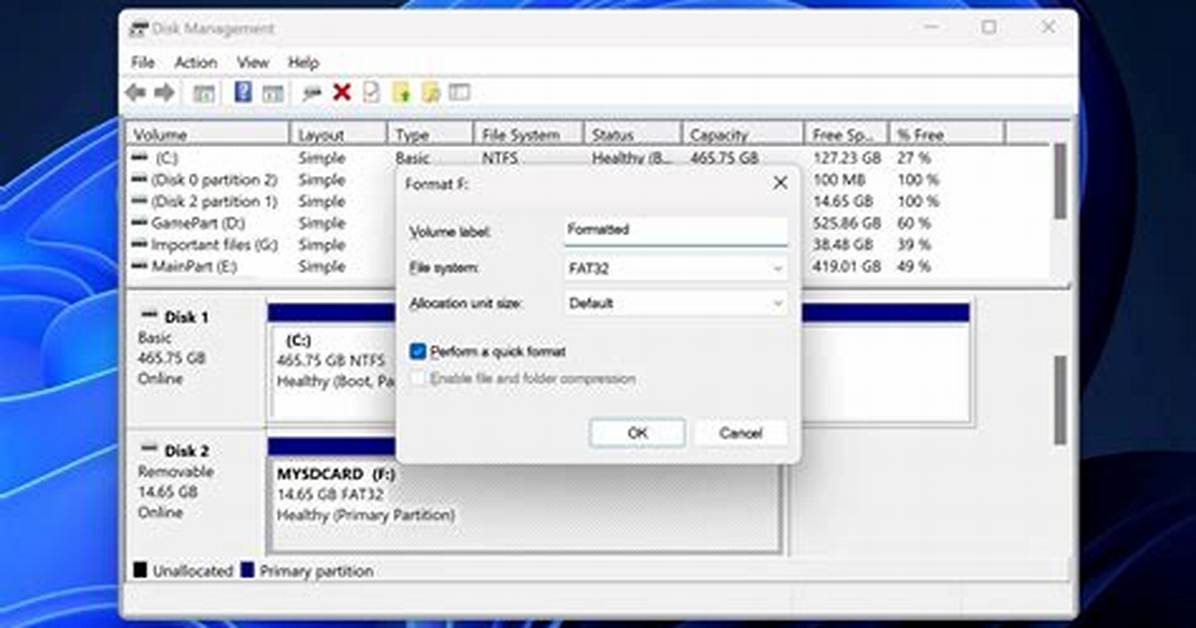
Task: Sort by the File System column header
Action: pyautogui.click(x=529, y=134)
